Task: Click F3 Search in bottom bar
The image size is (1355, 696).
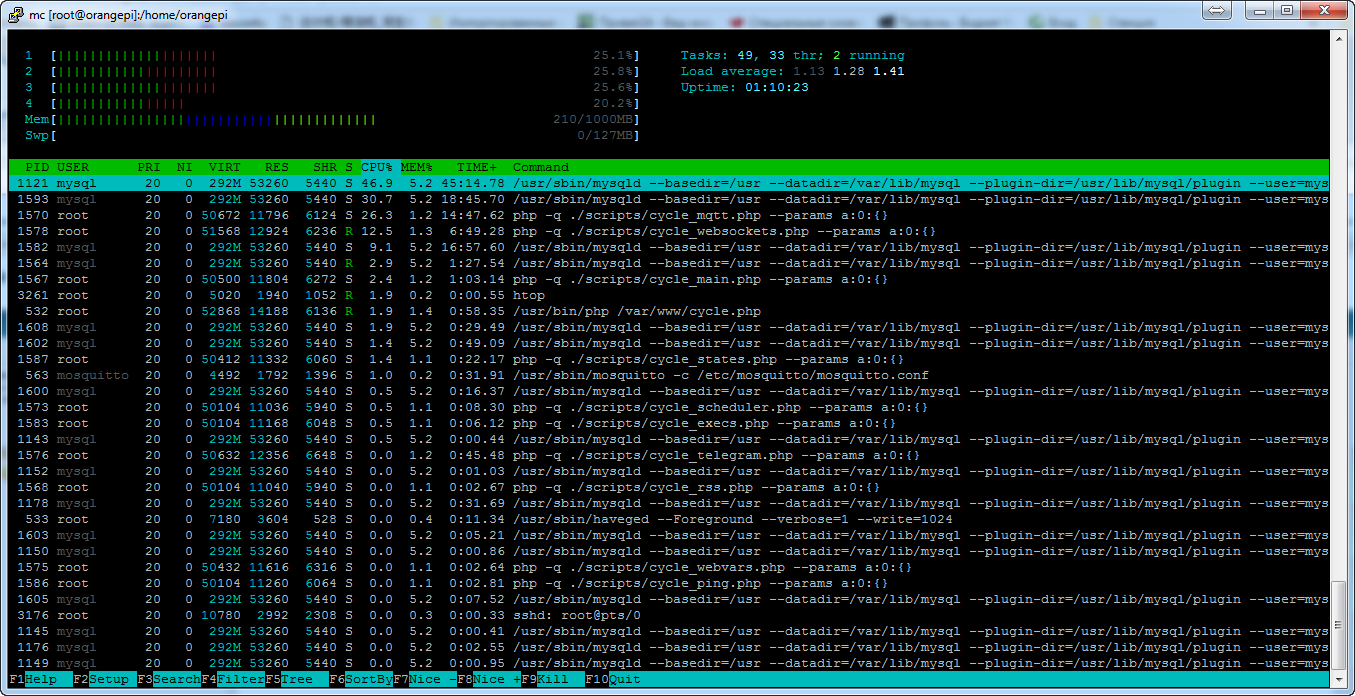Action: click(x=169, y=679)
